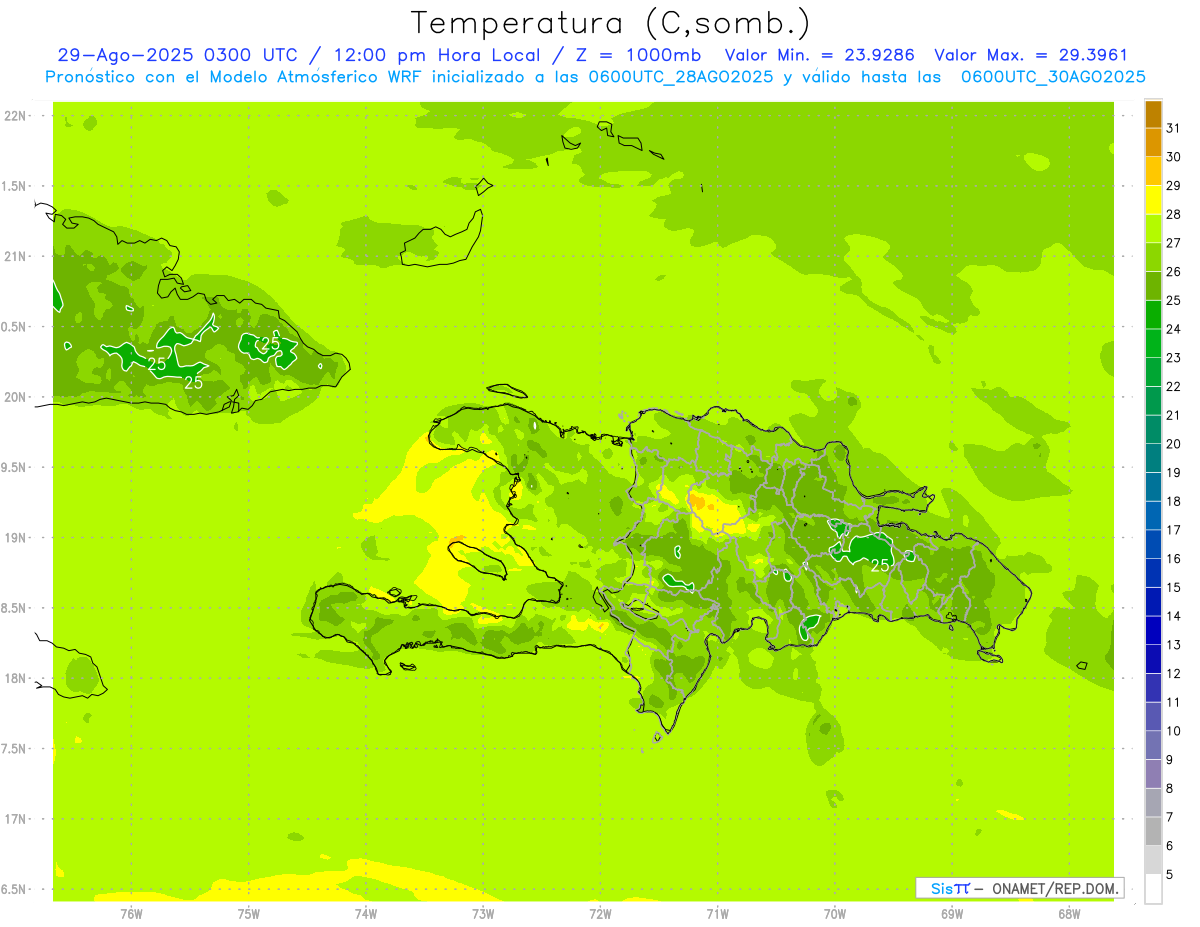The width and height of the screenshot is (1200, 927).
Task: Click the 31 label on the color scale
Action: pos(1174,128)
